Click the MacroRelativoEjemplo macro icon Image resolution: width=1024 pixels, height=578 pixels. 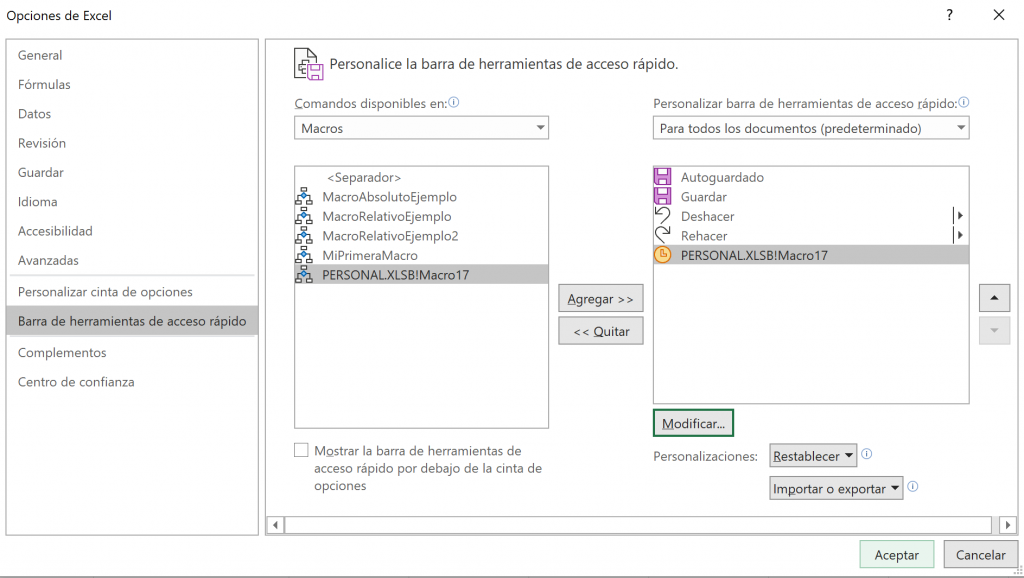tap(304, 216)
